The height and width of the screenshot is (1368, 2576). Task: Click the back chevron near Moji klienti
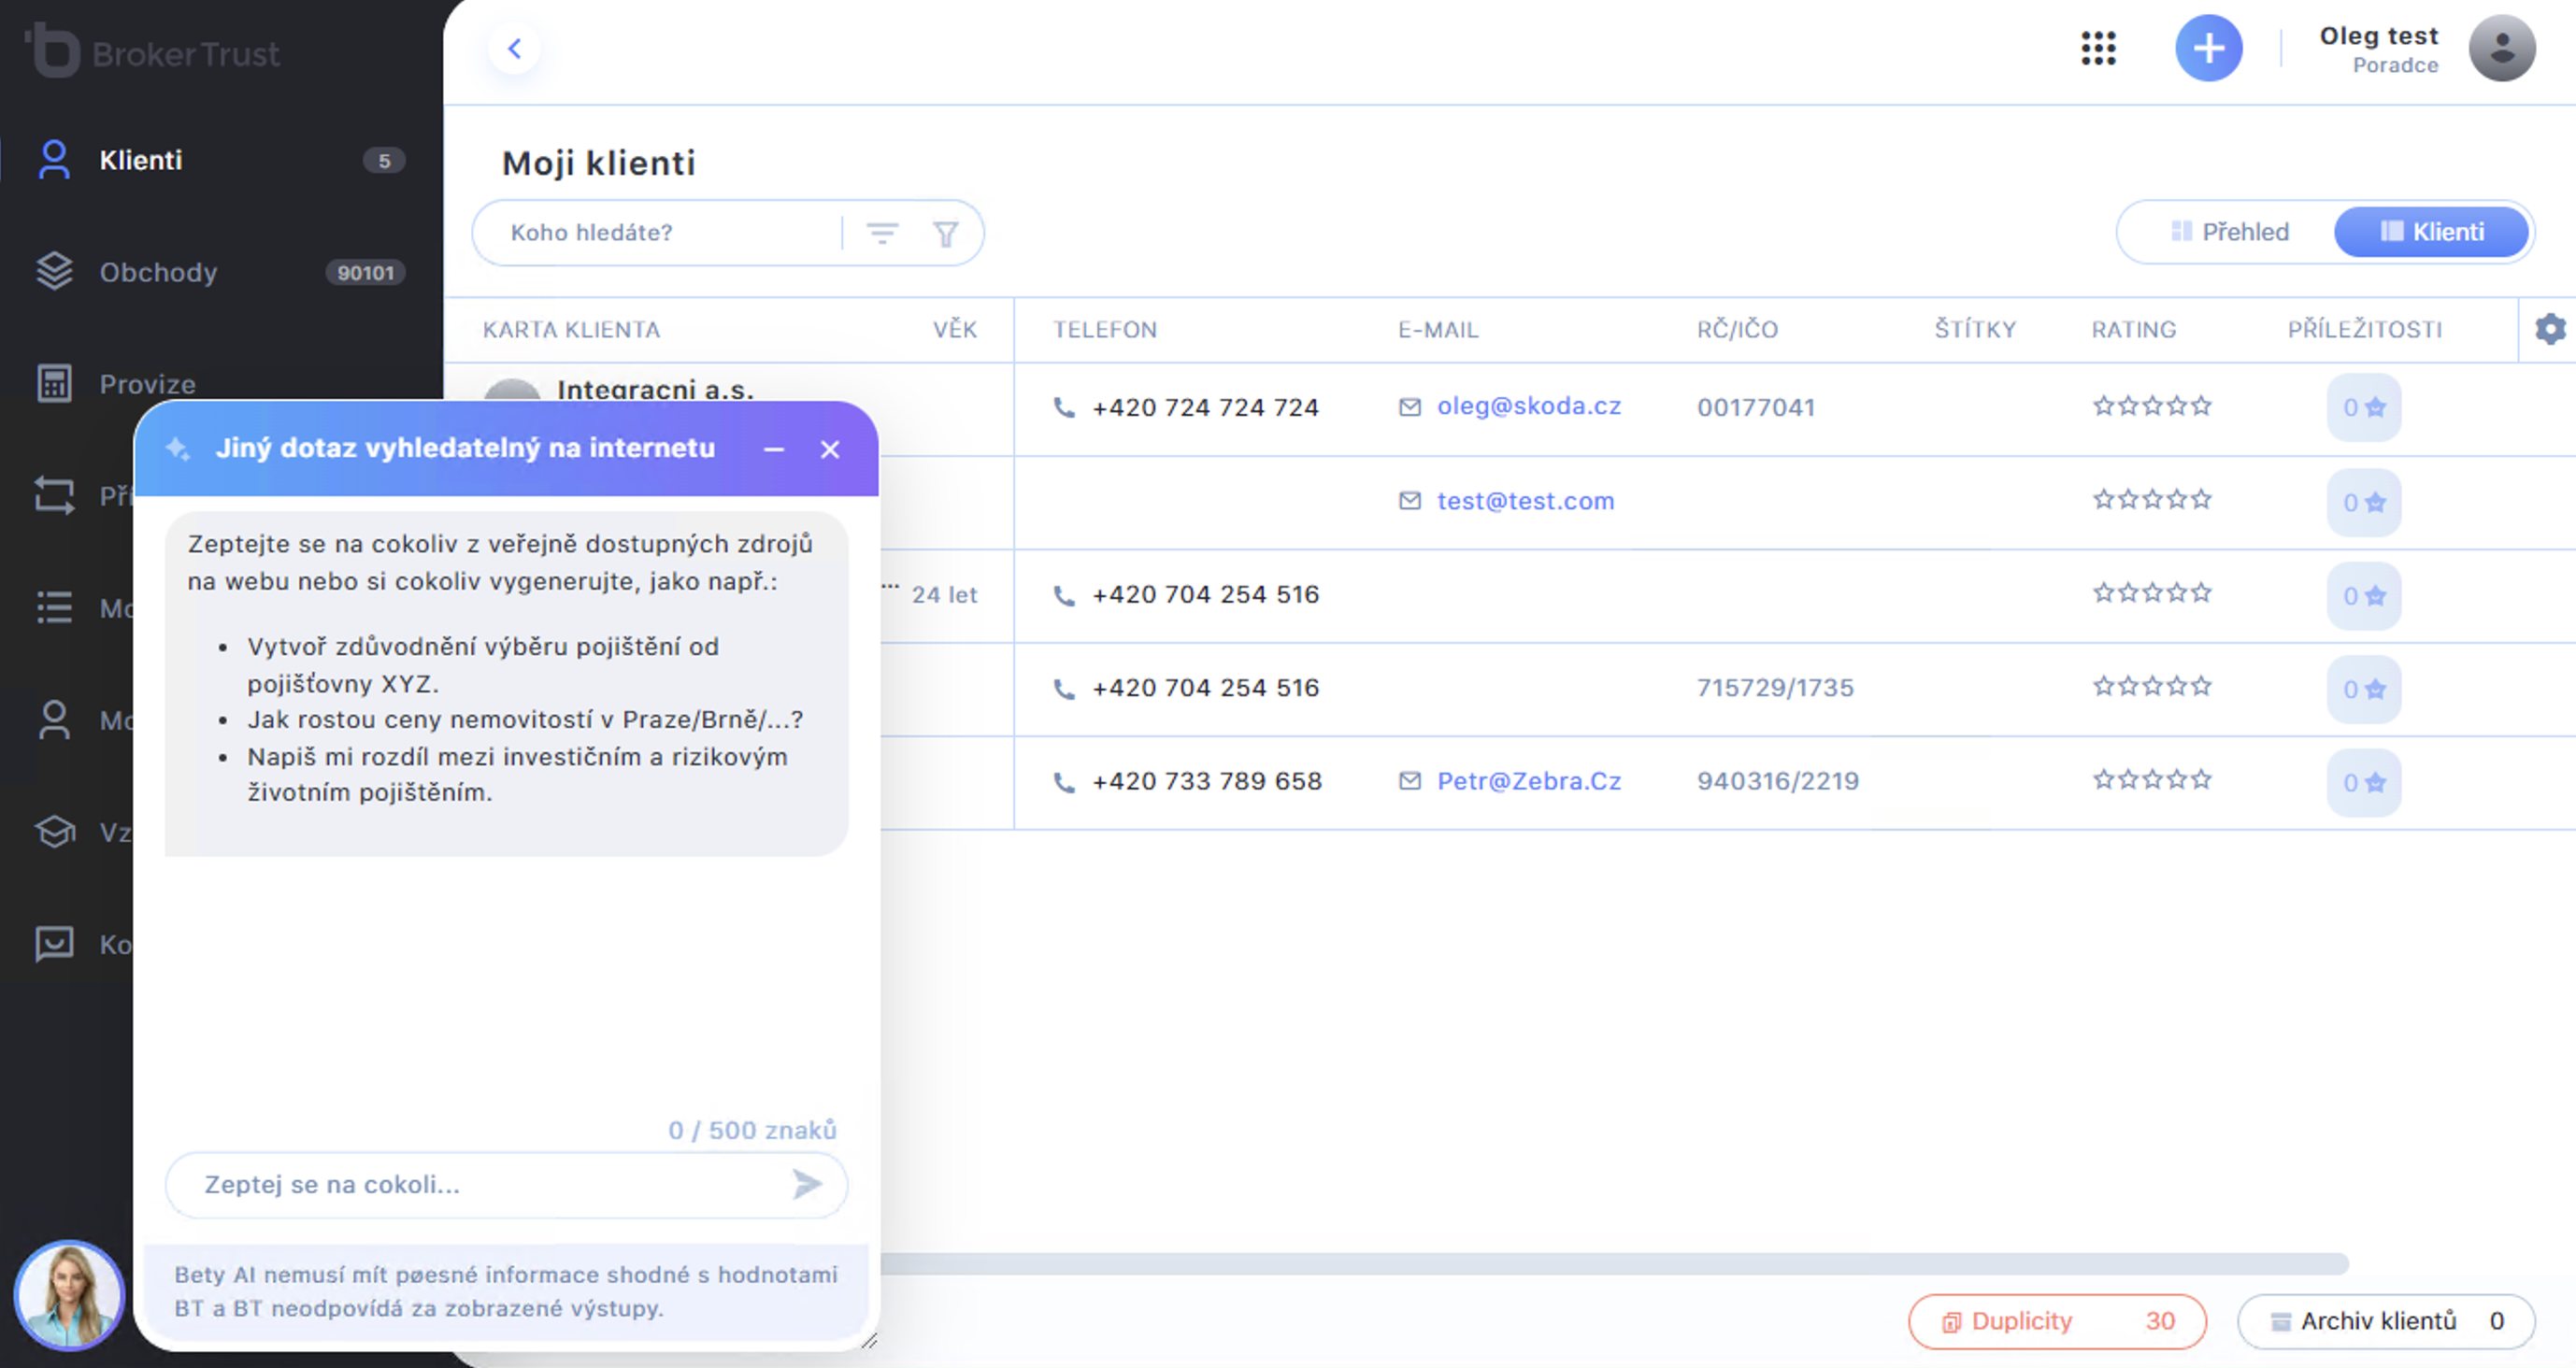click(x=516, y=48)
